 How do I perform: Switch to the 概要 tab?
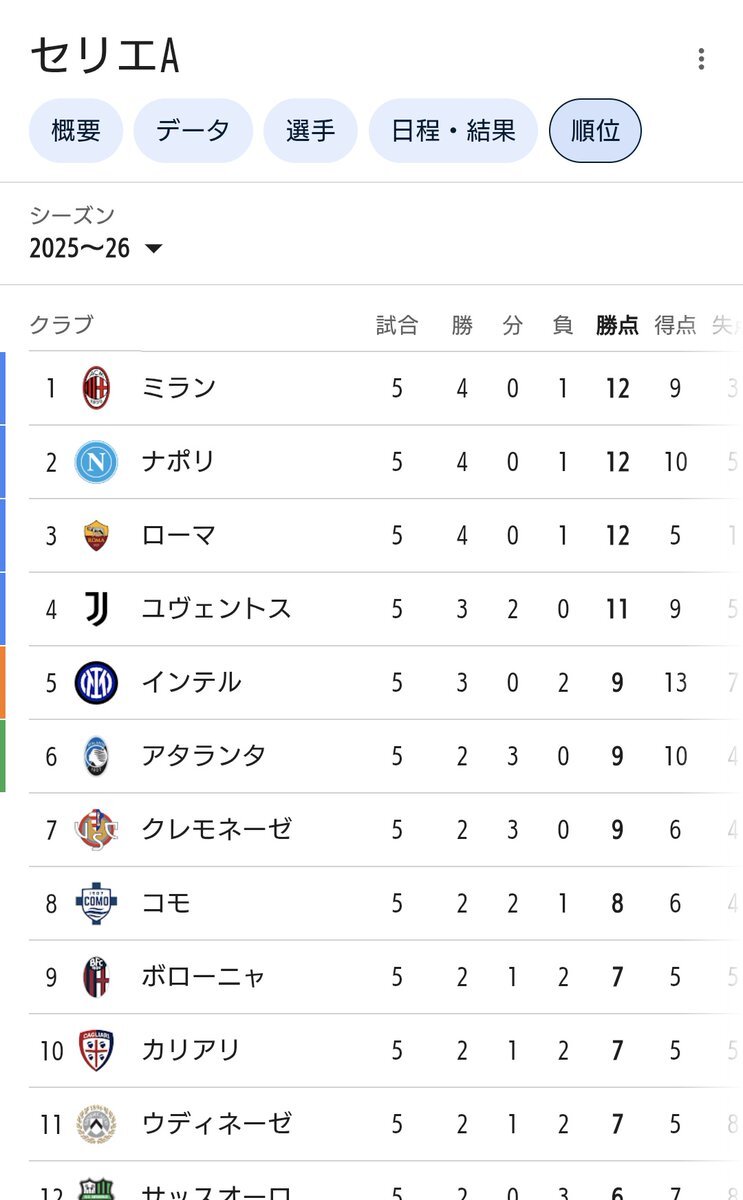point(76,131)
